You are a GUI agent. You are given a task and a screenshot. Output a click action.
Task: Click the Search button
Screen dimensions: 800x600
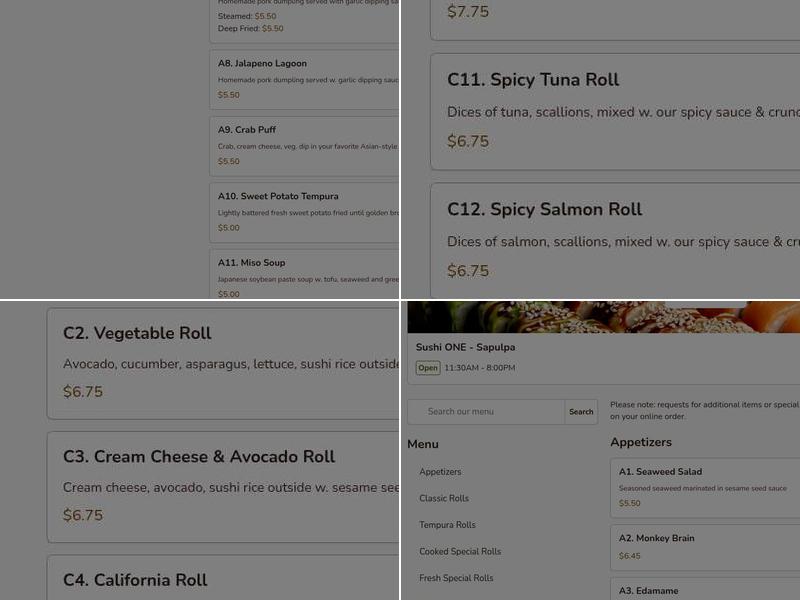[x=581, y=411]
